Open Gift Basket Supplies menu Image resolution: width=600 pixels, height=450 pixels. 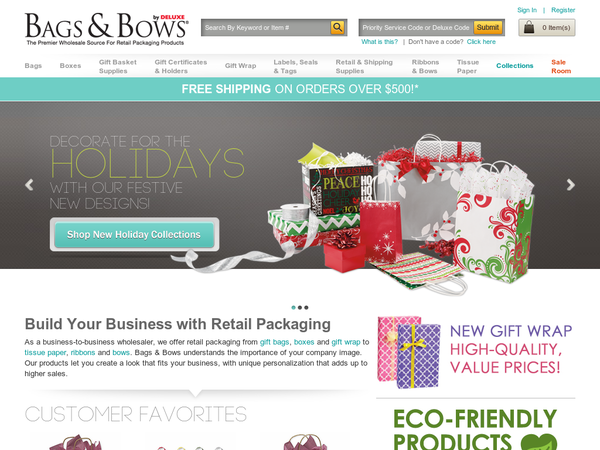click(118, 66)
